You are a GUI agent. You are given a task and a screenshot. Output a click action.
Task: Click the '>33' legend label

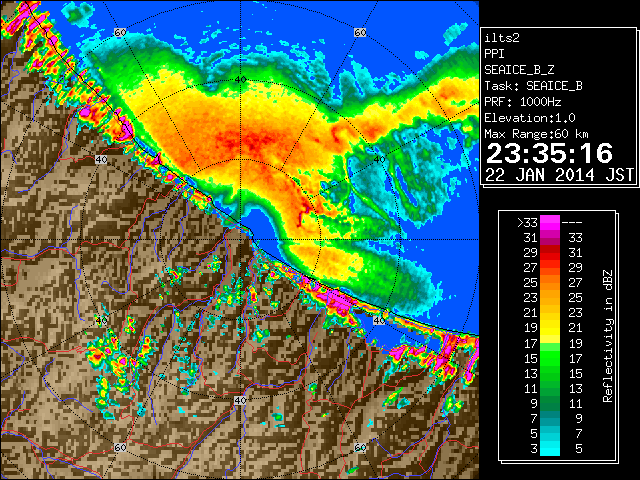tap(527, 223)
